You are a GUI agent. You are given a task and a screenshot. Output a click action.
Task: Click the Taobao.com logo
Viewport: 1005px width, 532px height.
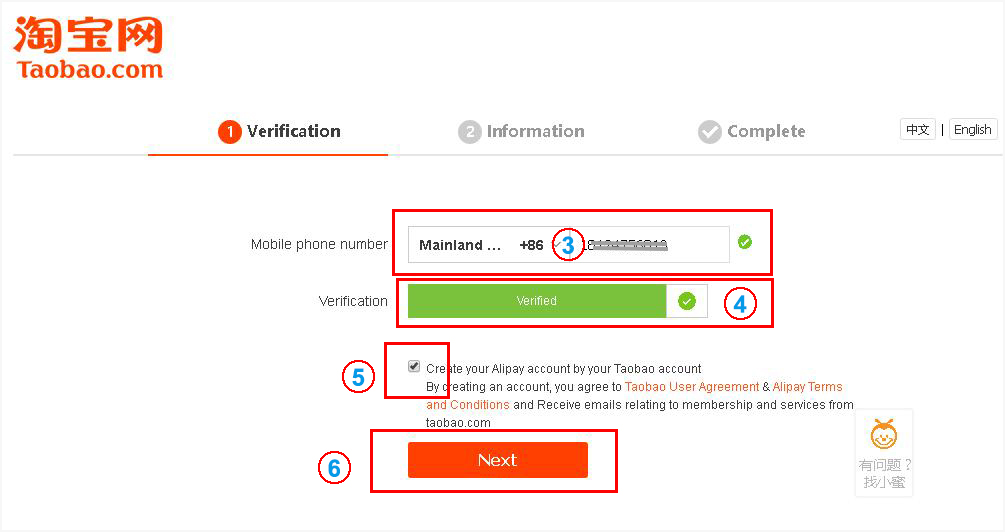[88, 47]
